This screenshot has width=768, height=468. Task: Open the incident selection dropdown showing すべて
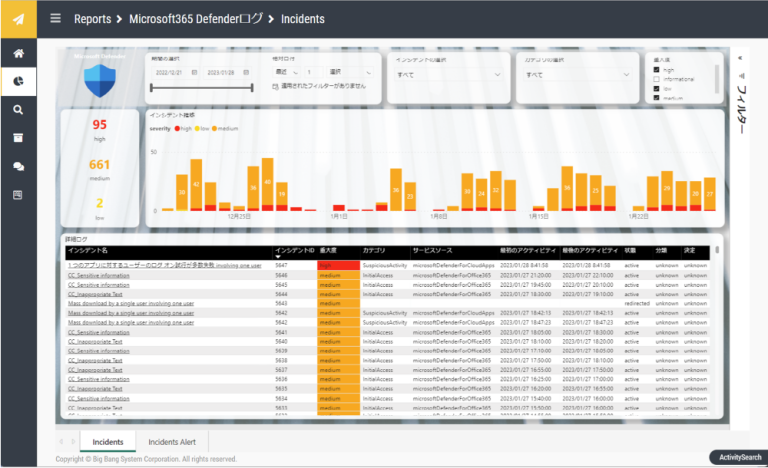450,74
